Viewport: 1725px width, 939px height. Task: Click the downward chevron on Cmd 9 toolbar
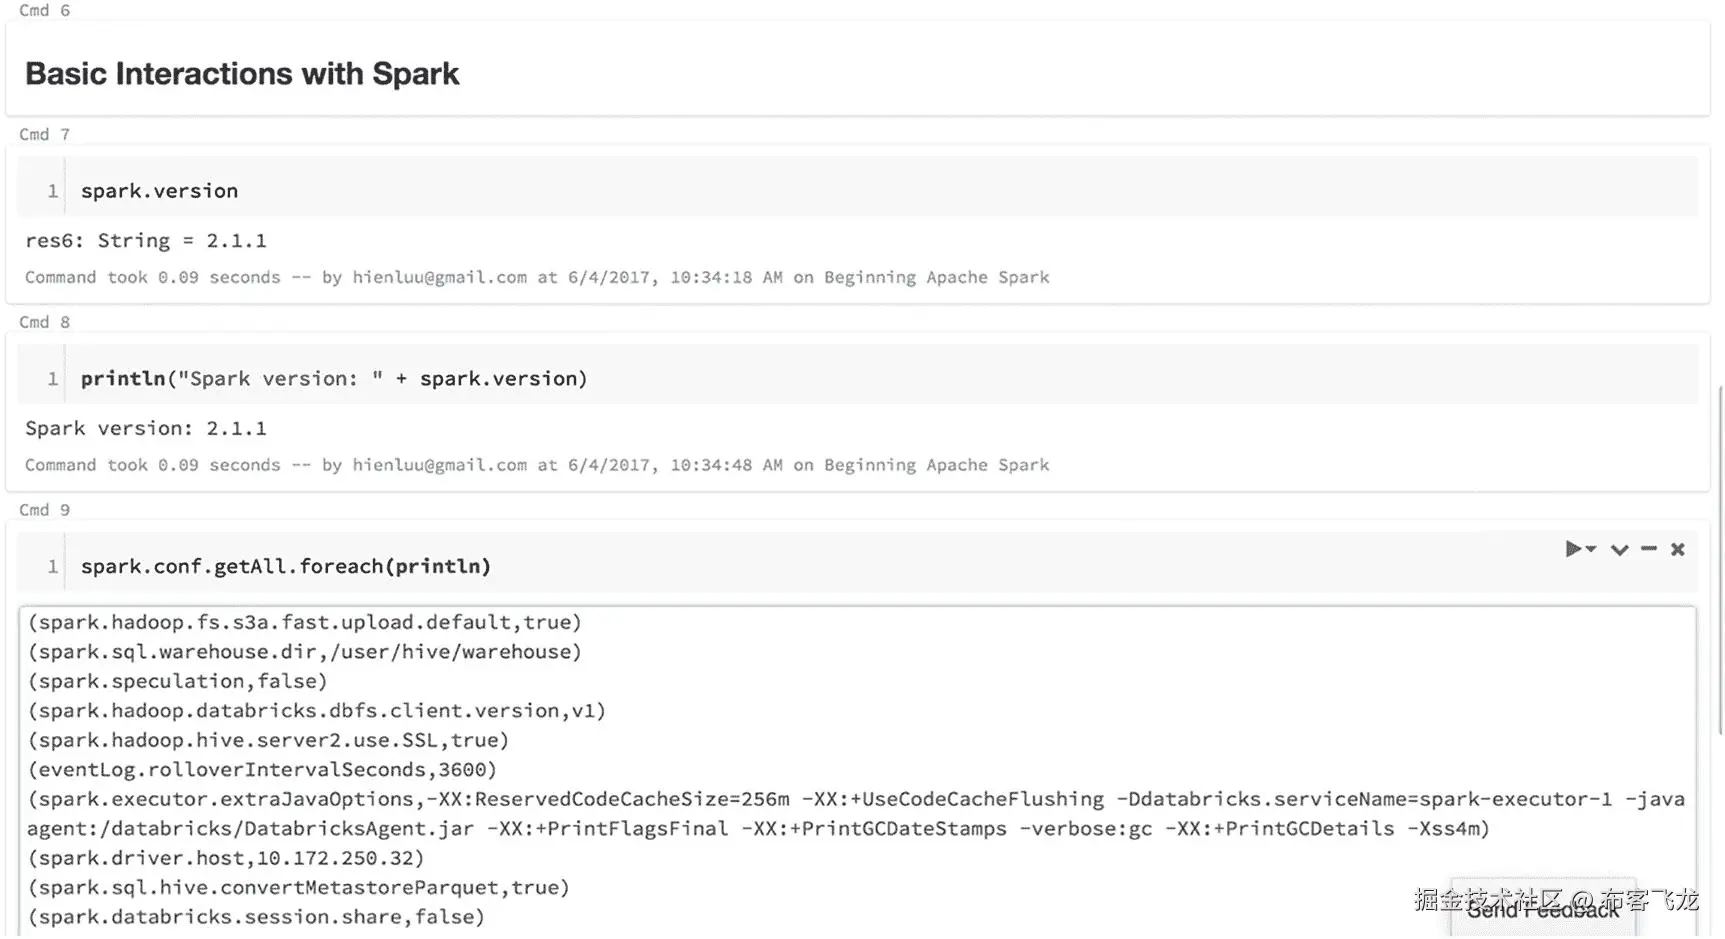[x=1619, y=549]
